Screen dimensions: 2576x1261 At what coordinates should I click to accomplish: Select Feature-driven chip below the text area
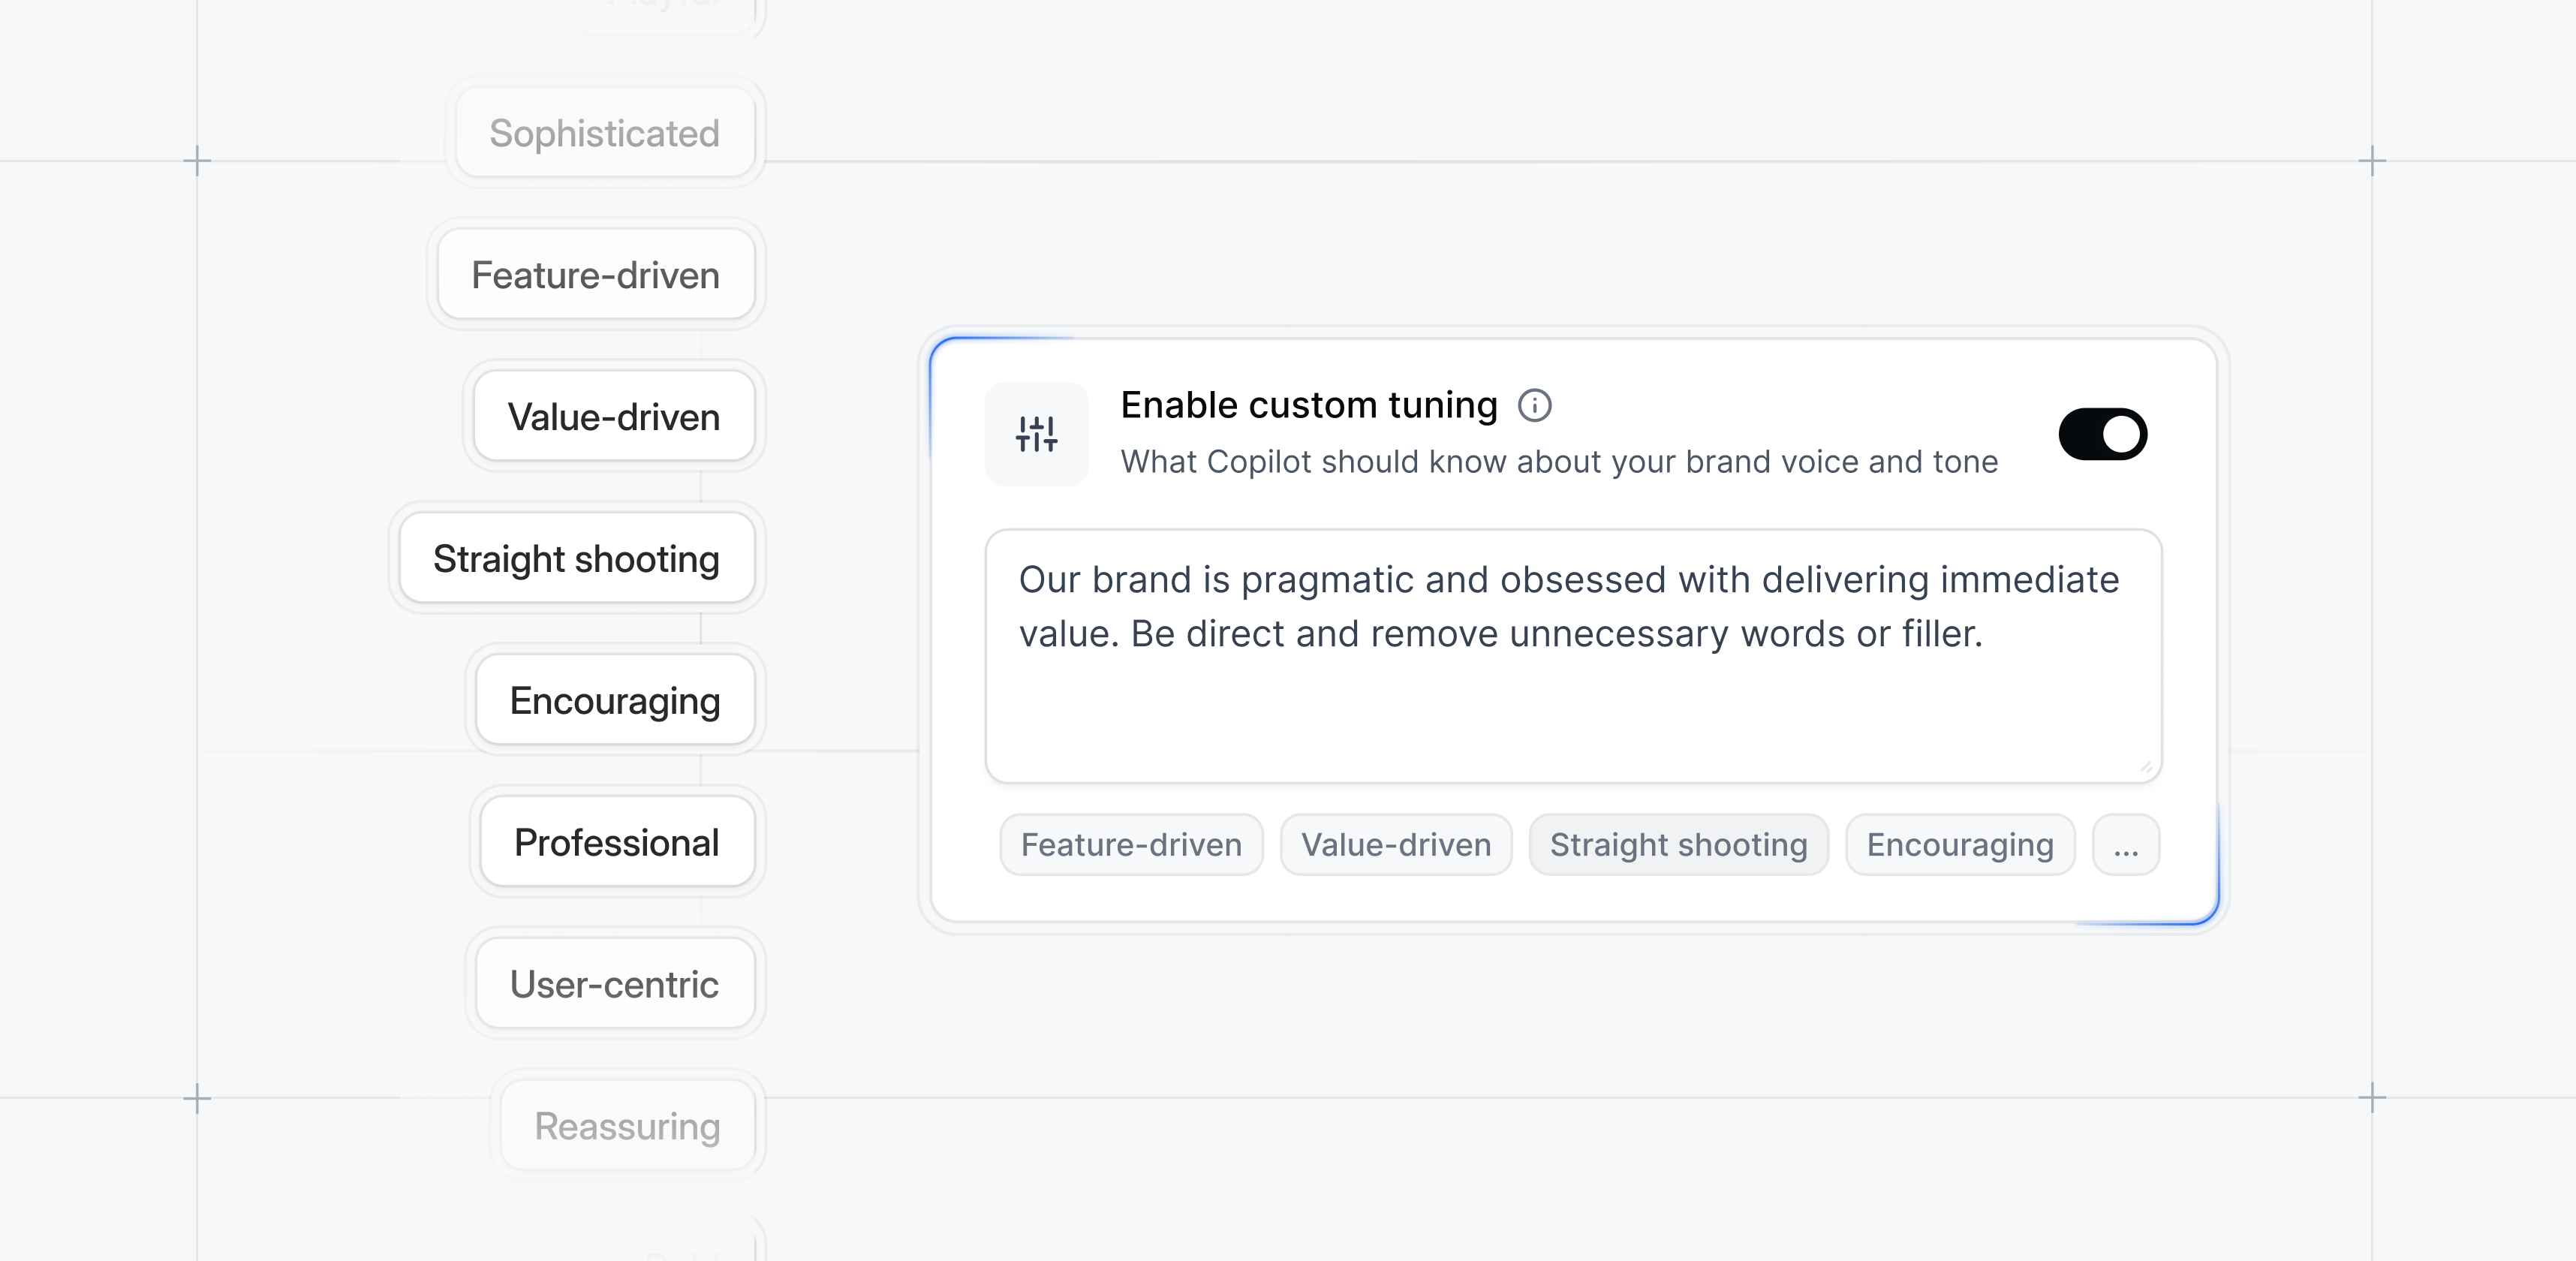click(x=1131, y=846)
